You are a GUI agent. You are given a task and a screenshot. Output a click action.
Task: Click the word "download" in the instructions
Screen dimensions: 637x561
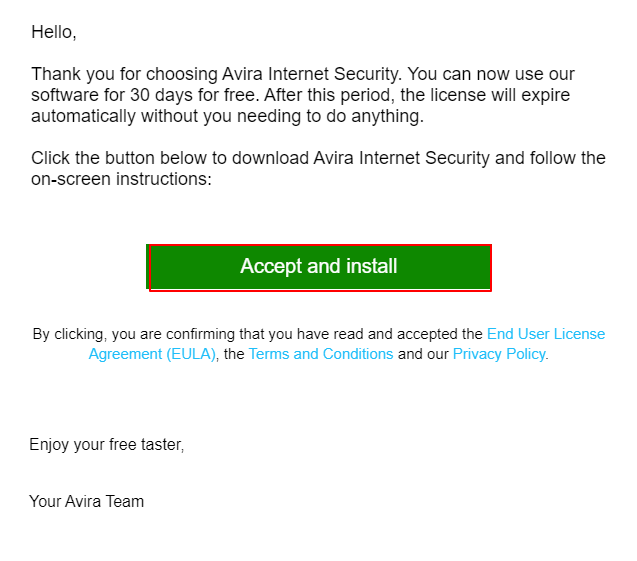coord(271,158)
